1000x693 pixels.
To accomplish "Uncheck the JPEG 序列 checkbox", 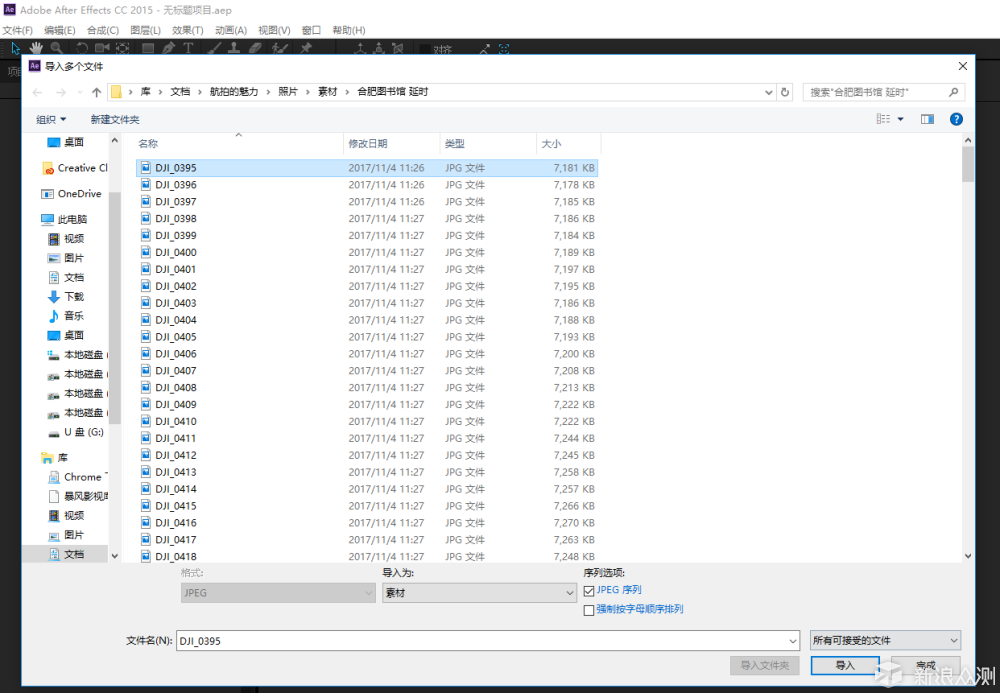I will coord(589,591).
